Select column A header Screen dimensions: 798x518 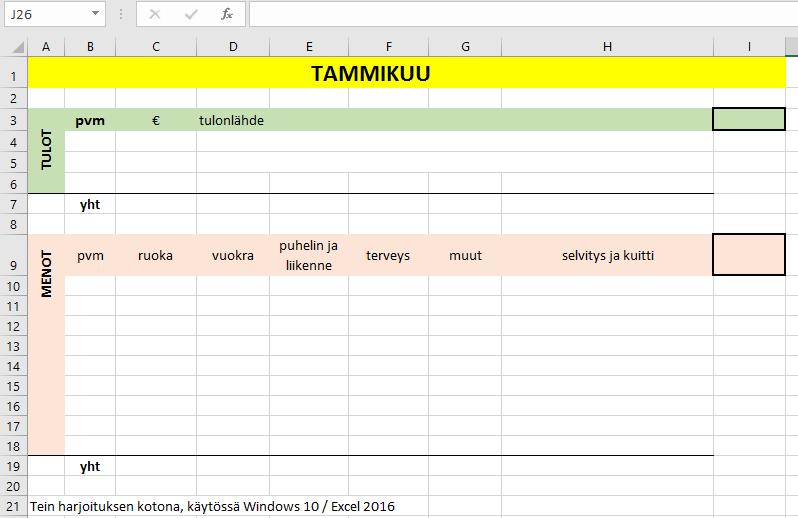coord(46,47)
